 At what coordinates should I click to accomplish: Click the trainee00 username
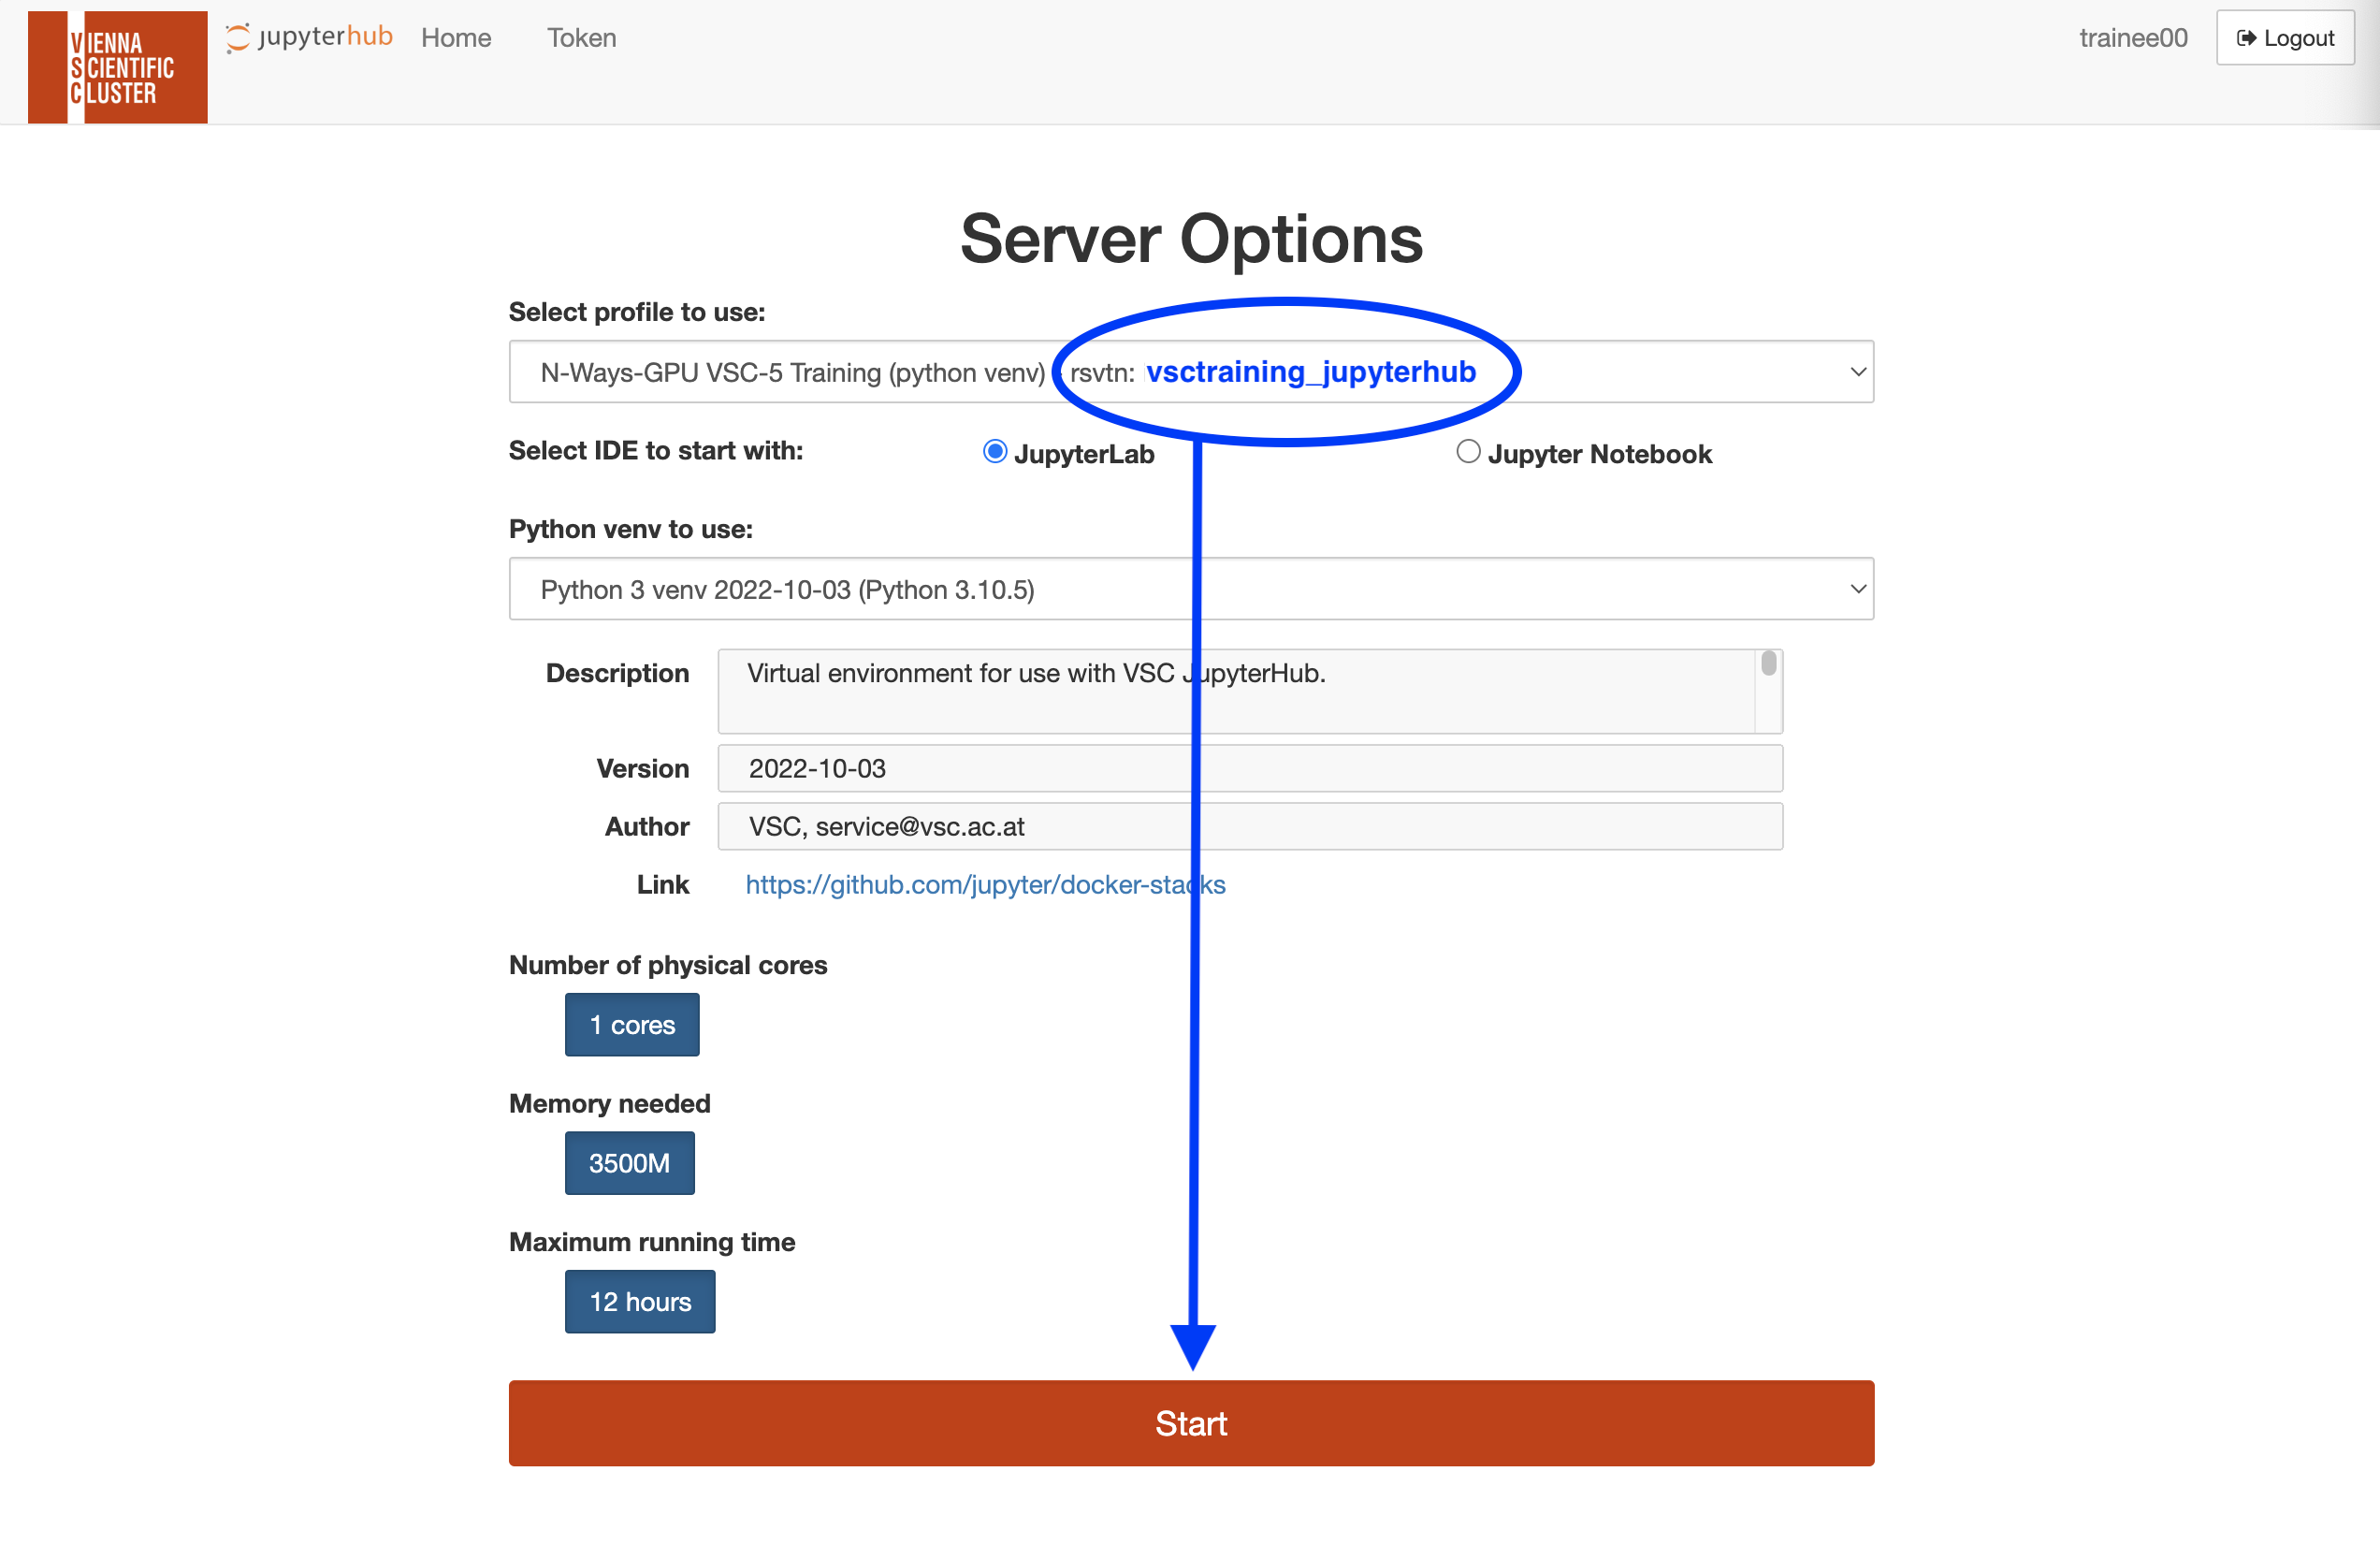[x=2133, y=38]
